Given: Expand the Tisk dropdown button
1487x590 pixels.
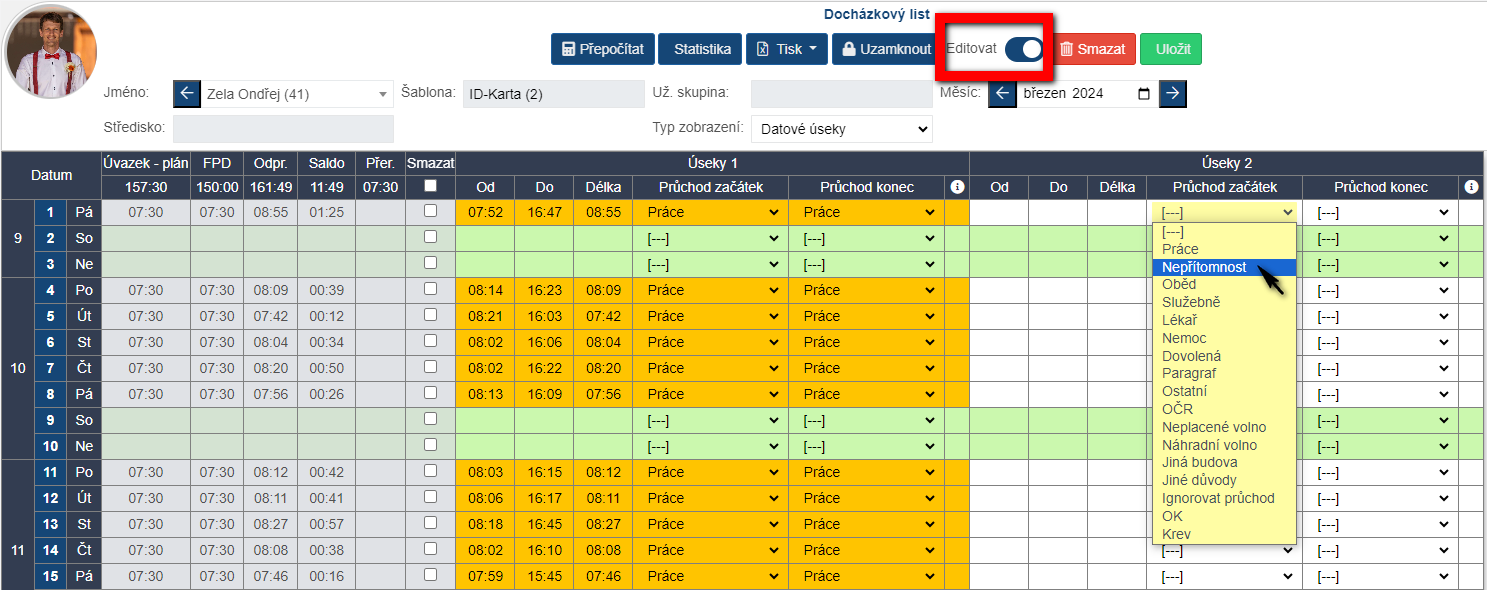Looking at the screenshot, I should coord(786,49).
